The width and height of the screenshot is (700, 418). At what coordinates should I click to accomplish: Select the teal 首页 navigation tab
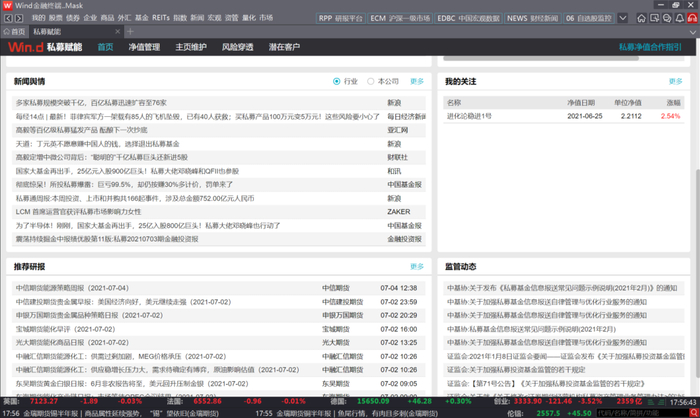[105, 47]
